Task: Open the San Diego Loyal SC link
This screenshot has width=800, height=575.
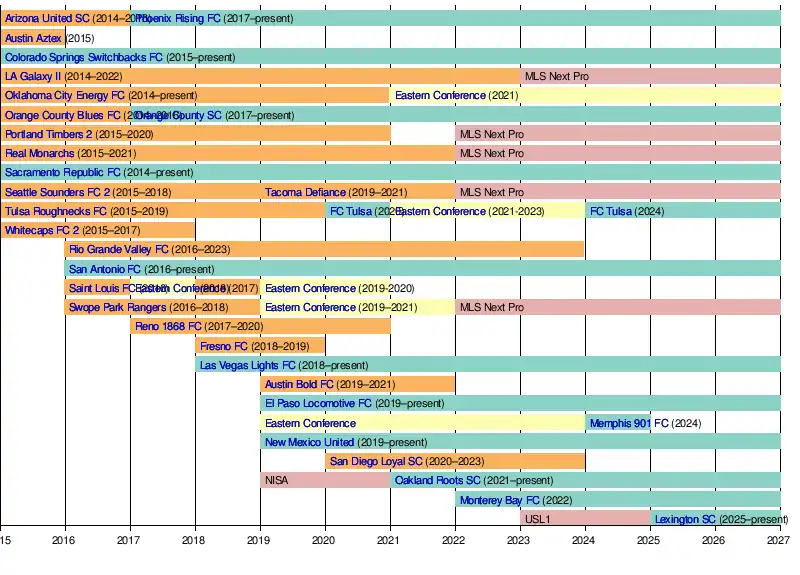Action: 380,461
